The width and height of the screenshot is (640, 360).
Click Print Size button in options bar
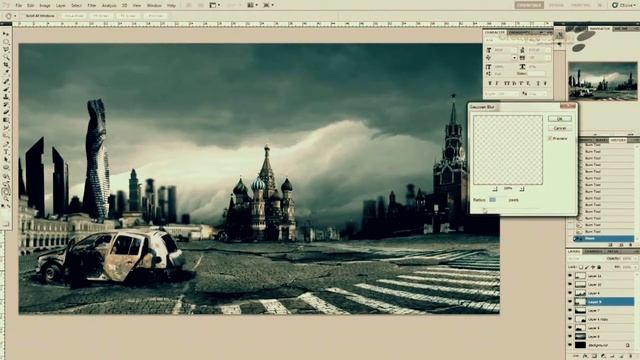[x=156, y=16]
